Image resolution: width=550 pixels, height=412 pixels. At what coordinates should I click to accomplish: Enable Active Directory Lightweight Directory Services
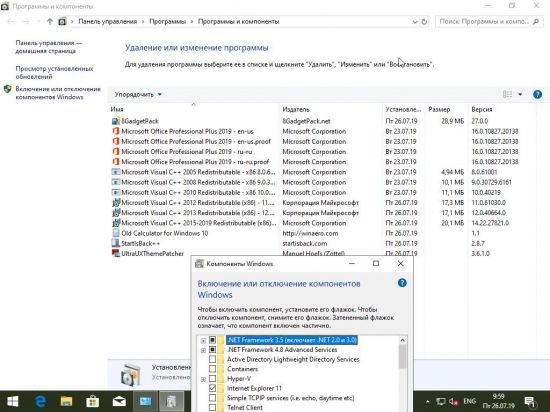coord(212,359)
